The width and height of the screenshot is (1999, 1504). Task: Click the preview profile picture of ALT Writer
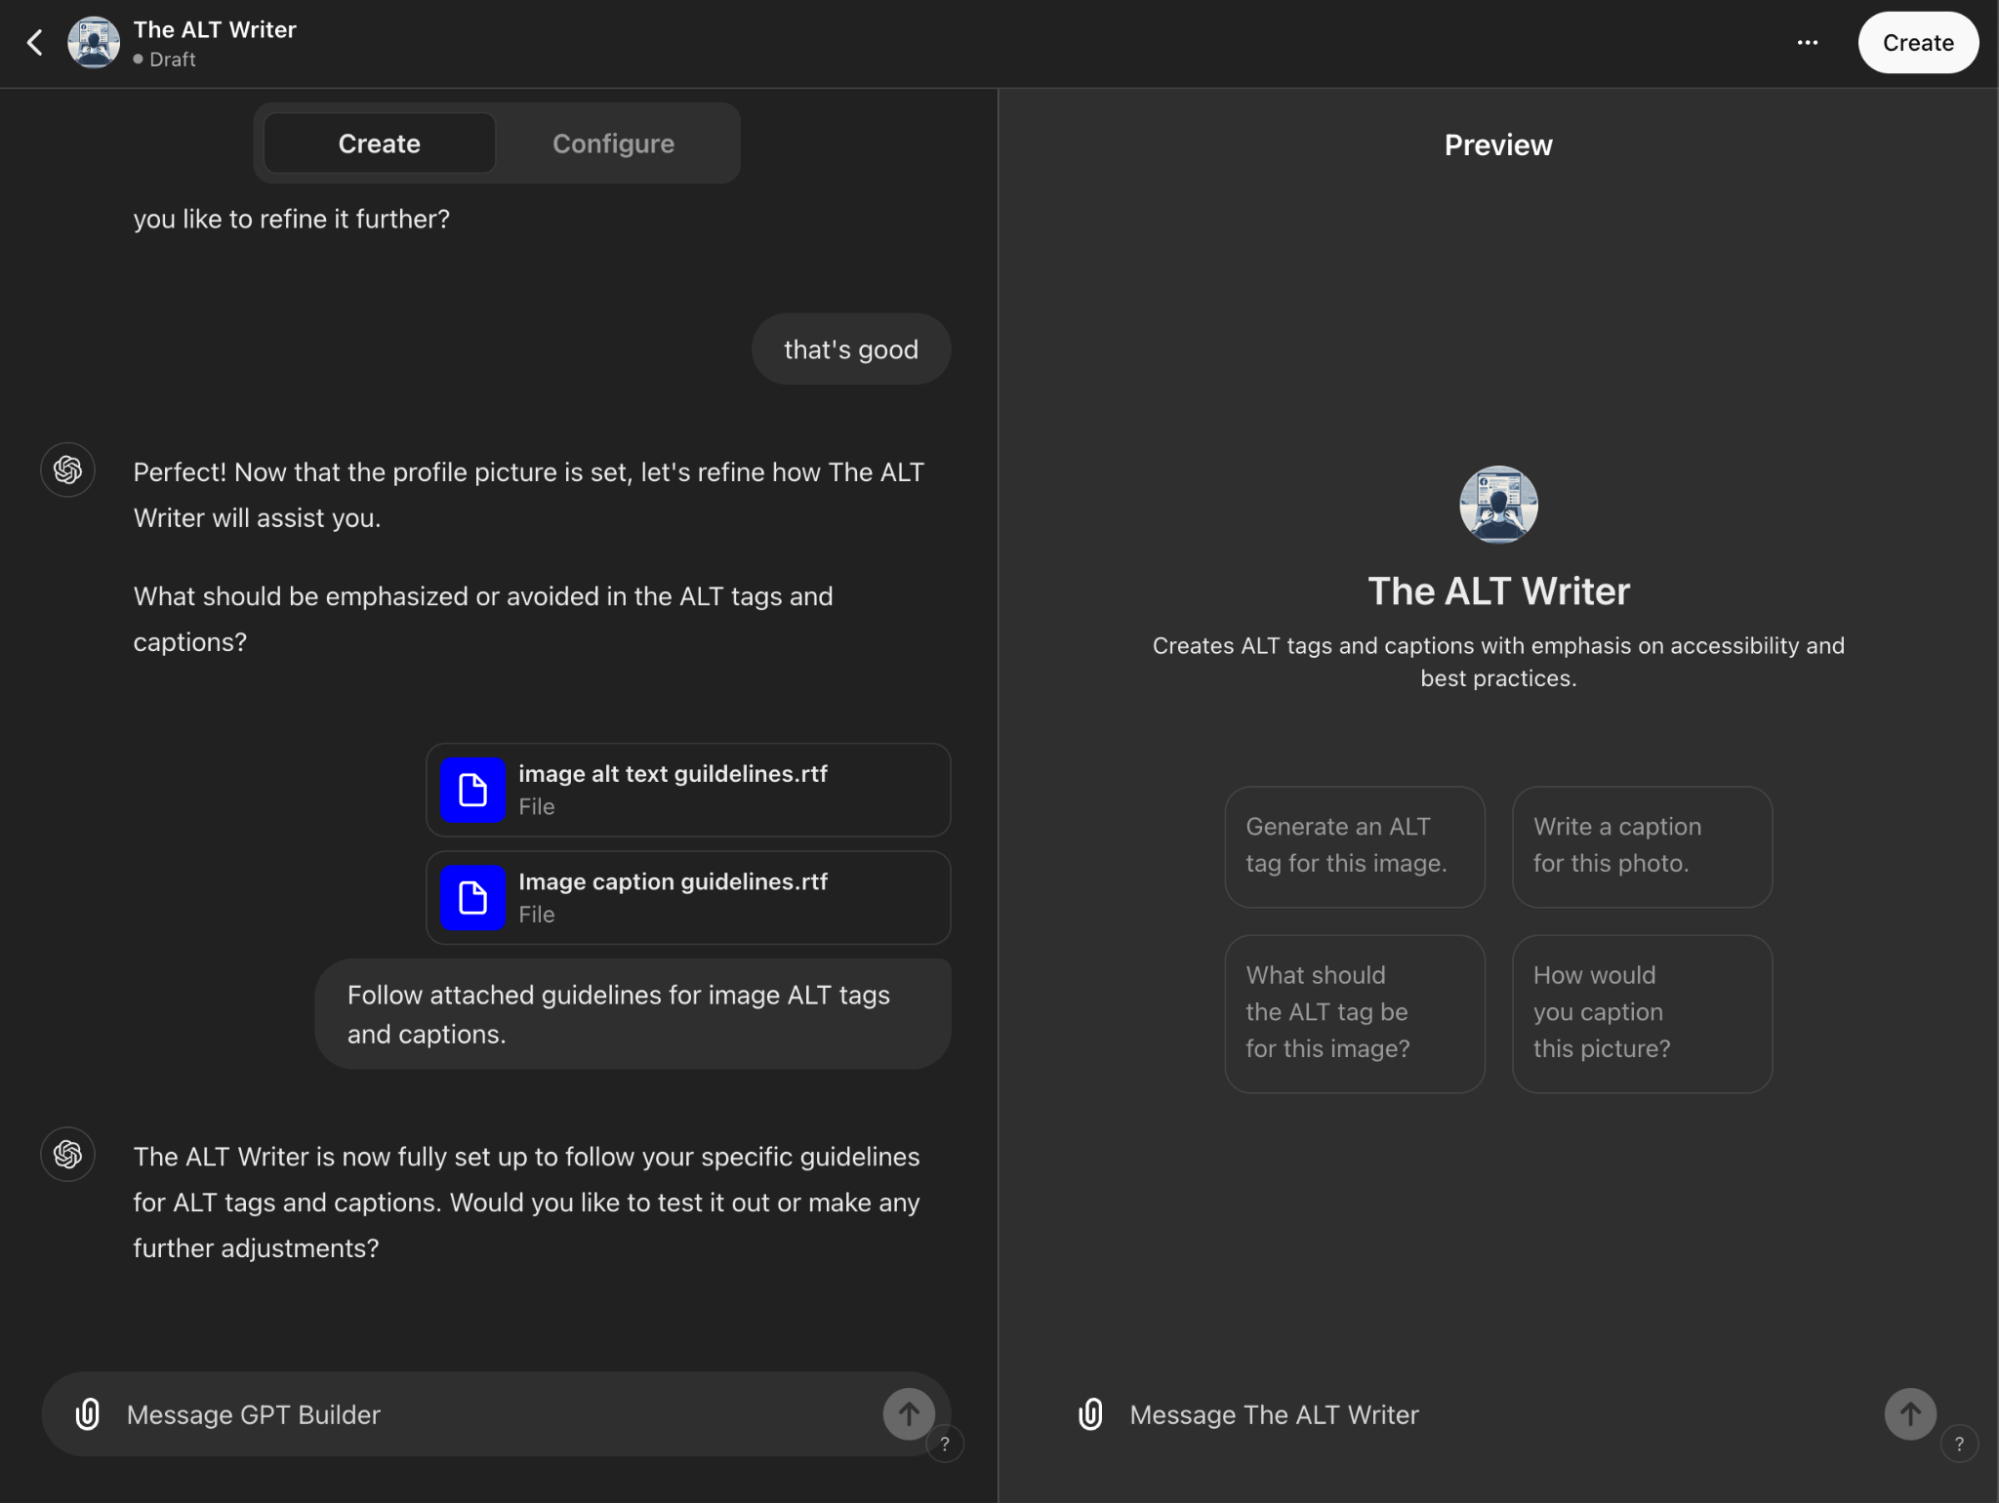(x=1498, y=504)
